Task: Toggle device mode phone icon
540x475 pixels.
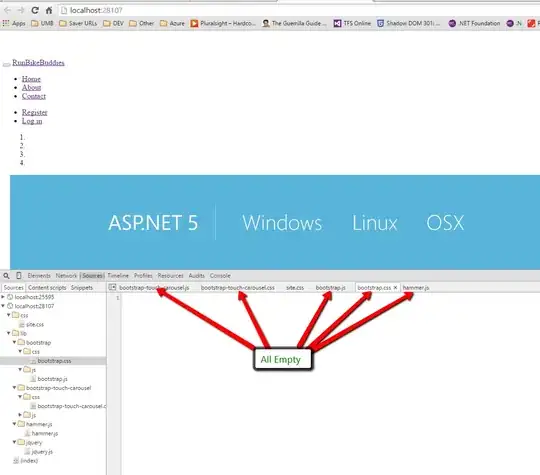Action: pos(19,276)
